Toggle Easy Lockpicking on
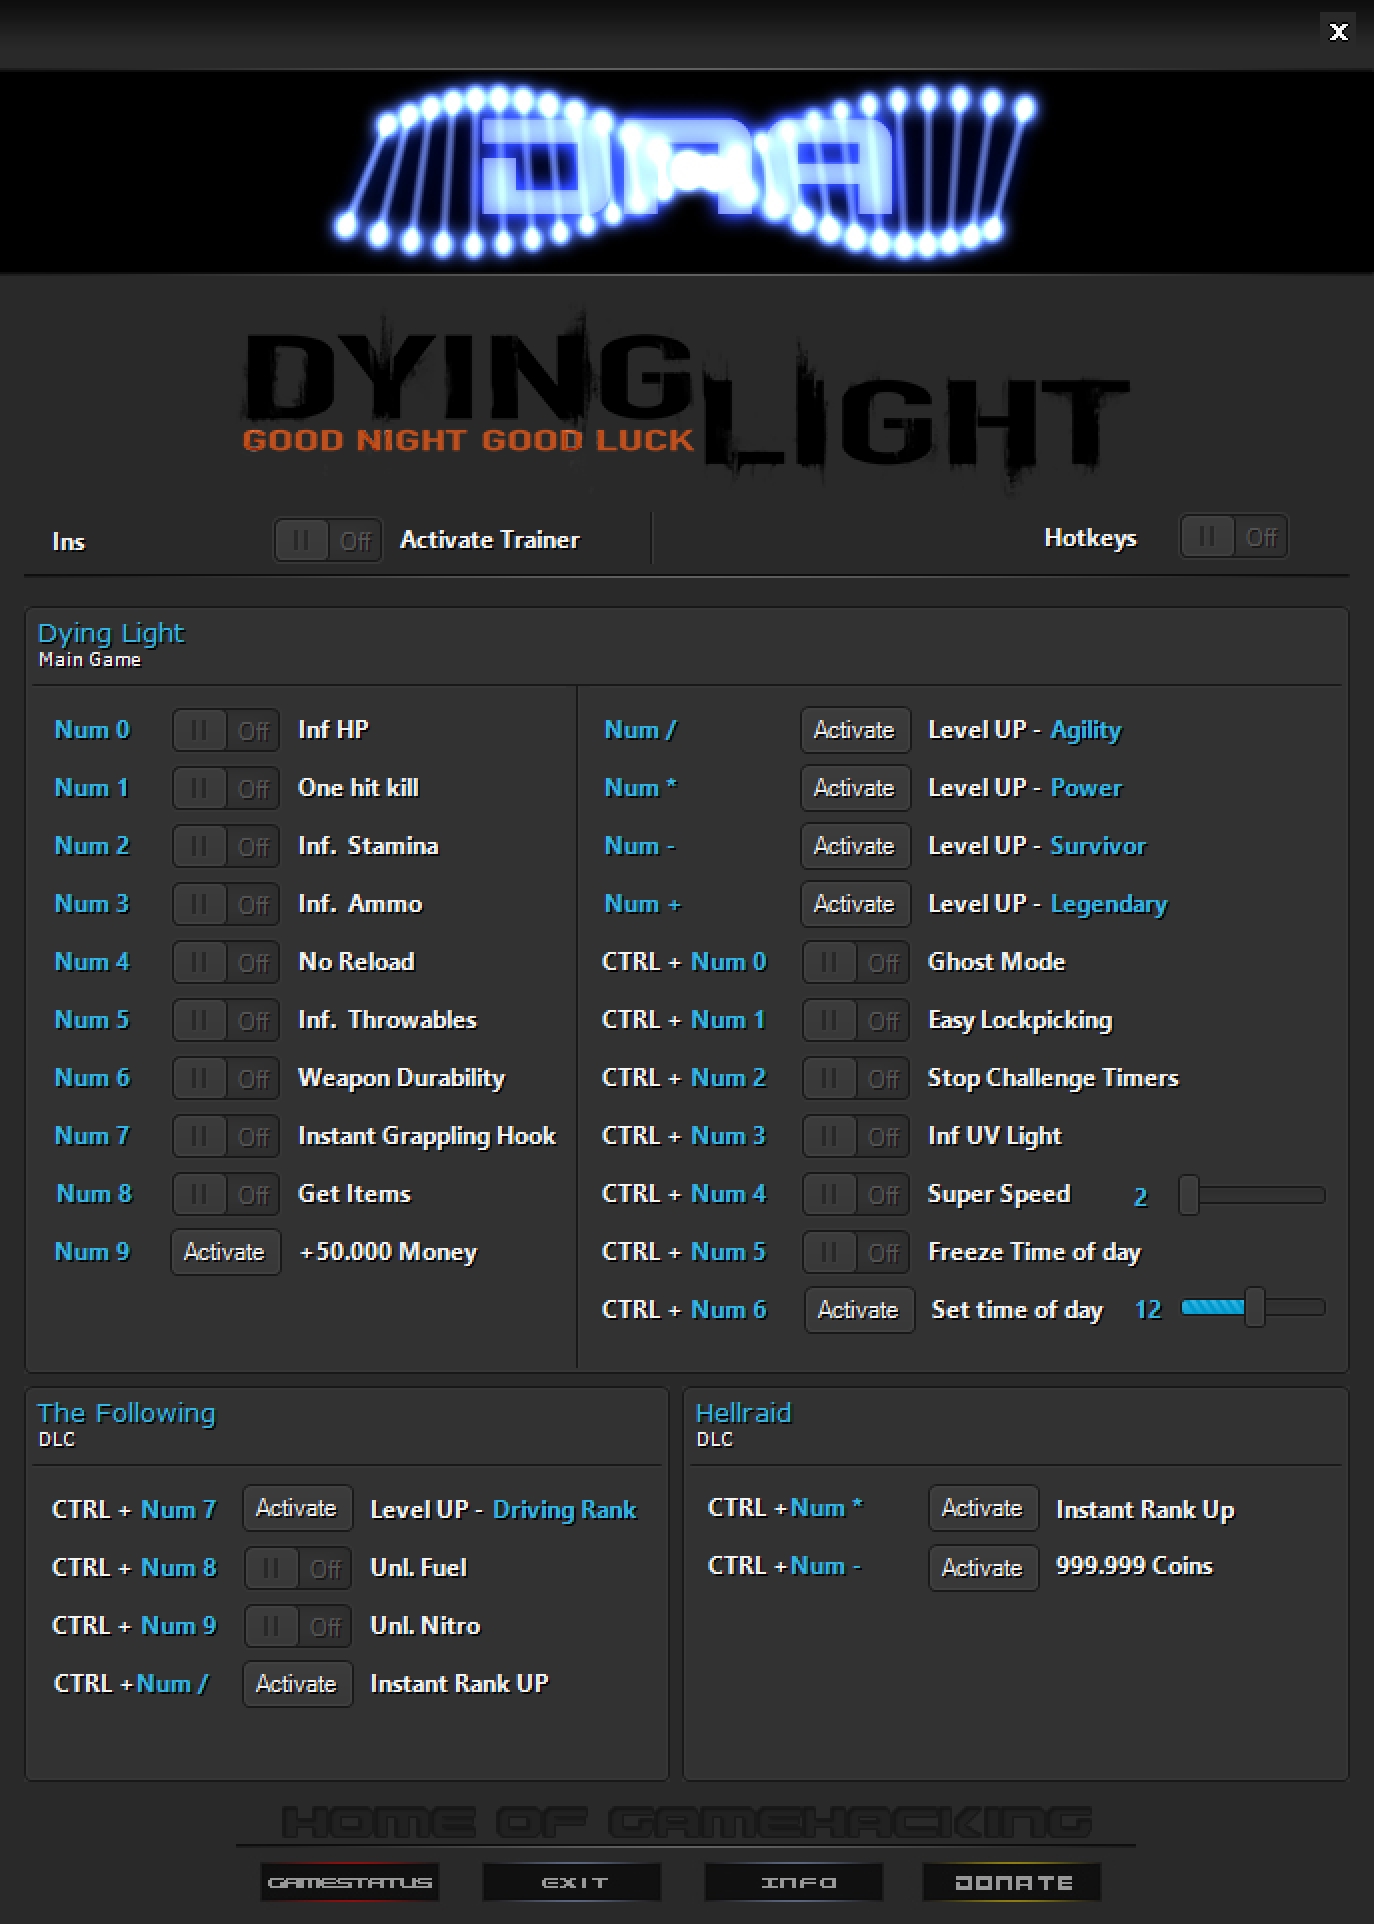Screen dimensions: 1374x1924 click(856, 1020)
